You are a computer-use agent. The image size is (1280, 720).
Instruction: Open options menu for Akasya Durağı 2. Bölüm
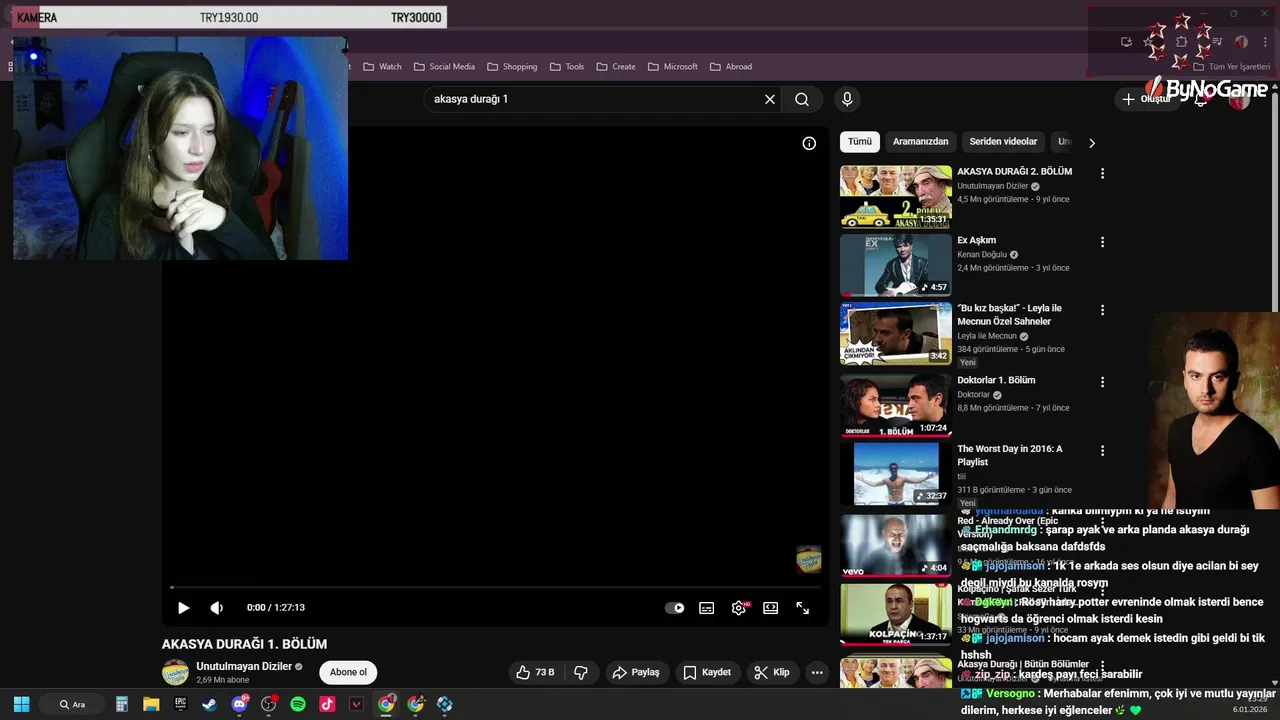point(1102,173)
